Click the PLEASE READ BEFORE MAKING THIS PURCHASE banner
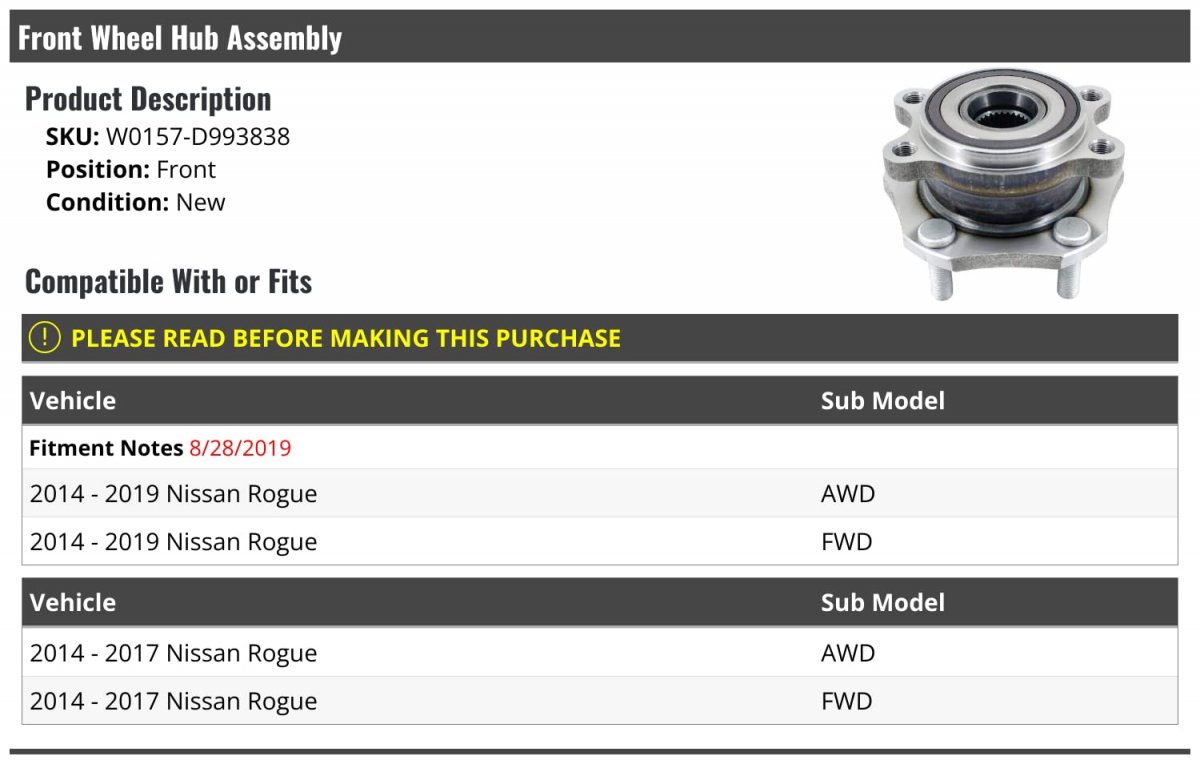1200x764 pixels. pyautogui.click(x=345, y=338)
